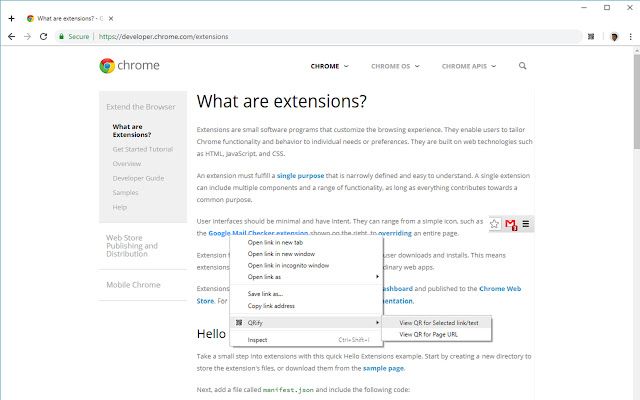Click the vertical scrollbar thumb
The height and width of the screenshot is (400, 640).
point(636,102)
